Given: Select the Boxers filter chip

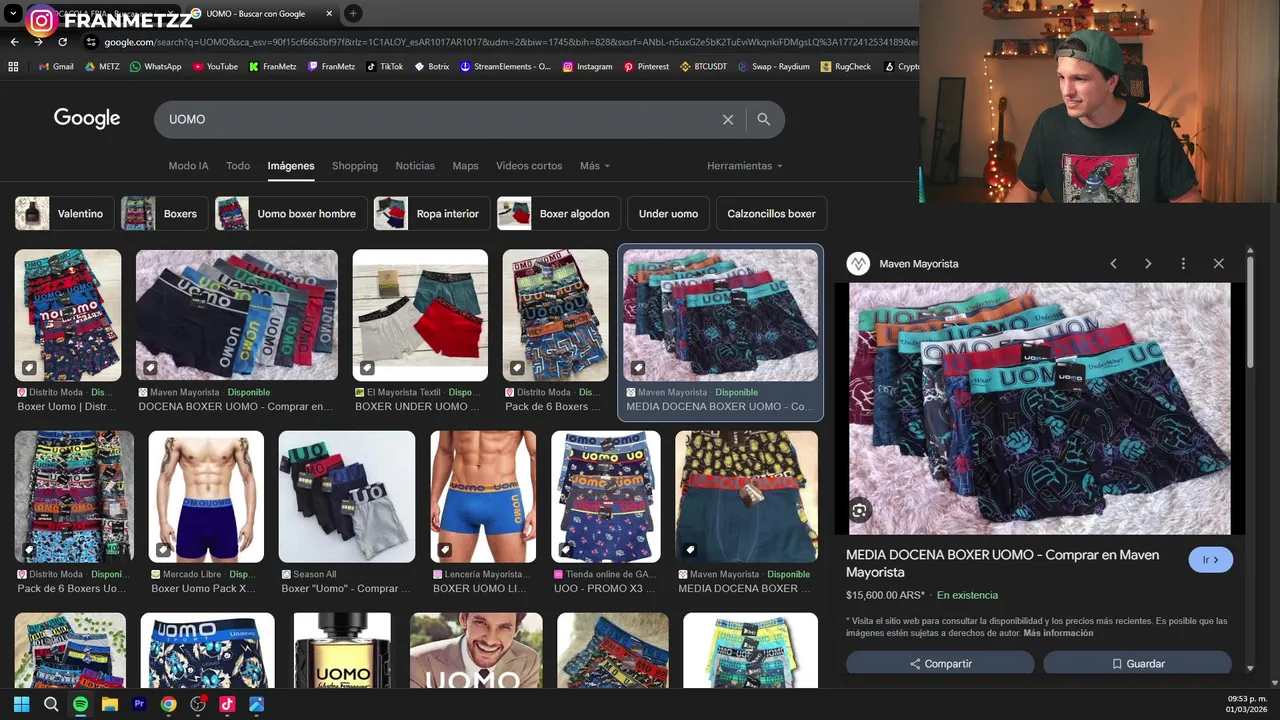Looking at the screenshot, I should tap(164, 214).
